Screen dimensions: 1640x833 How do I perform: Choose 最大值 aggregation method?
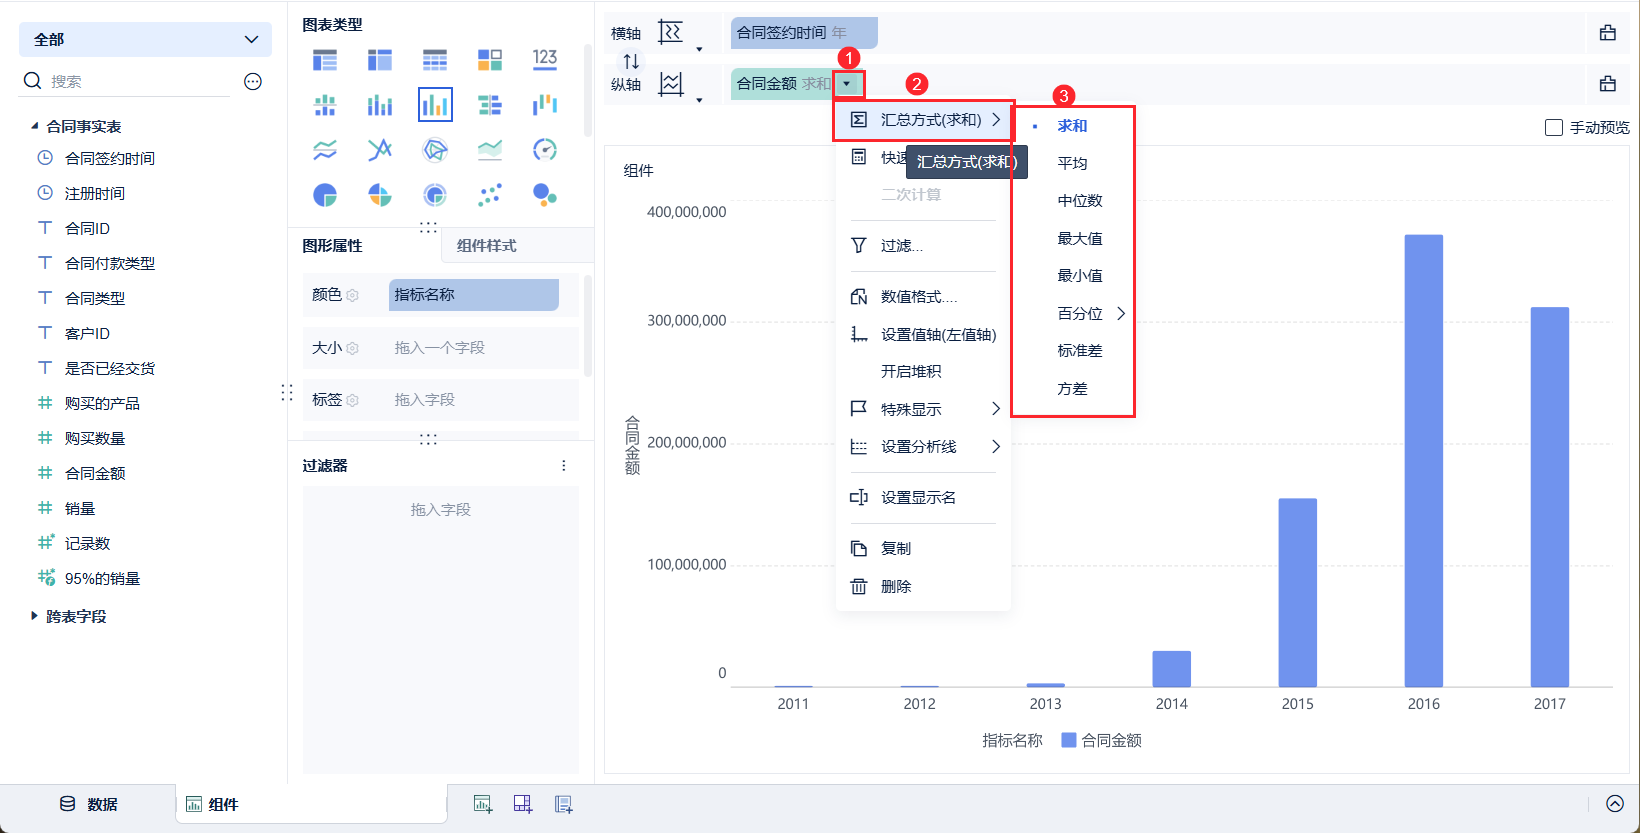click(1080, 238)
